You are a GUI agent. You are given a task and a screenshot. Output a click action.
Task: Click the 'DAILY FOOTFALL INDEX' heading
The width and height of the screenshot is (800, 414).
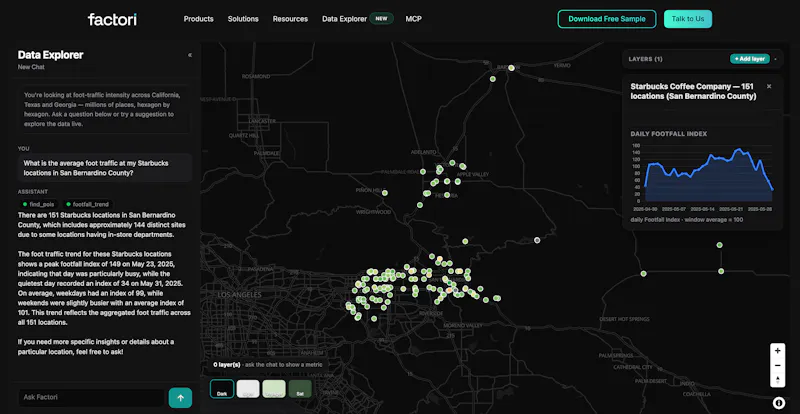(x=669, y=134)
